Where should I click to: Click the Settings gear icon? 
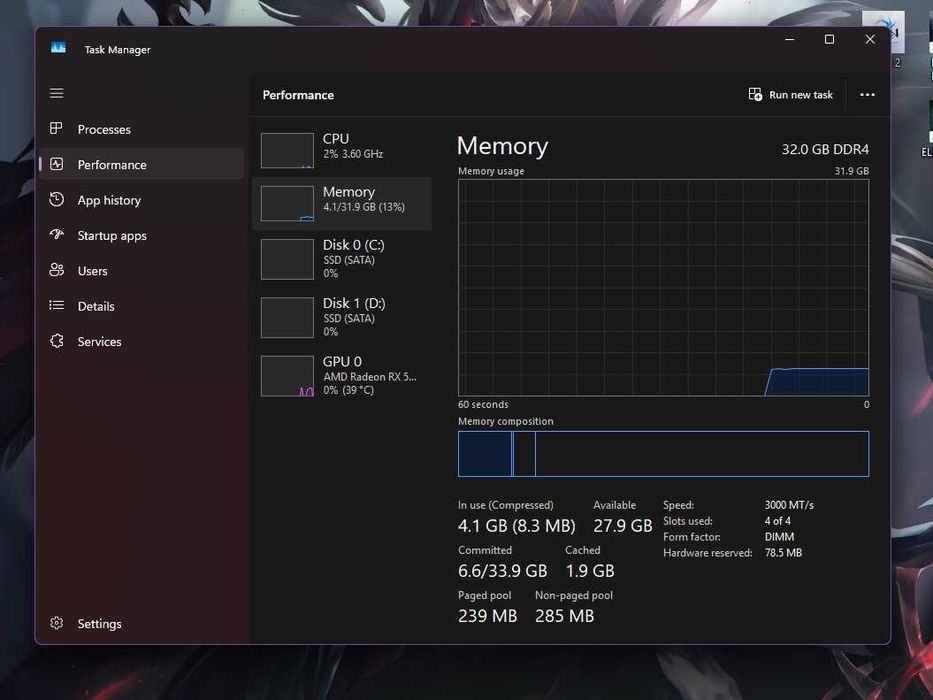click(x=57, y=623)
